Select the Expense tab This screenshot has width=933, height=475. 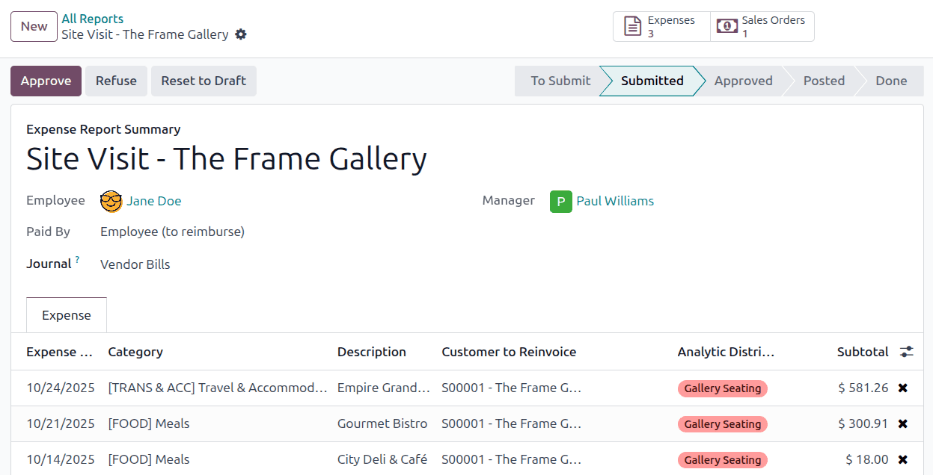pyautogui.click(x=66, y=315)
